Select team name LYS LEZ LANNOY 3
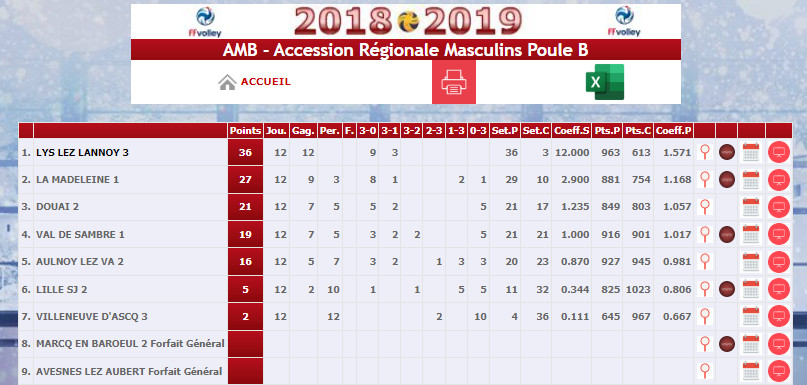Screen dimensions: 807x385 tap(82, 153)
